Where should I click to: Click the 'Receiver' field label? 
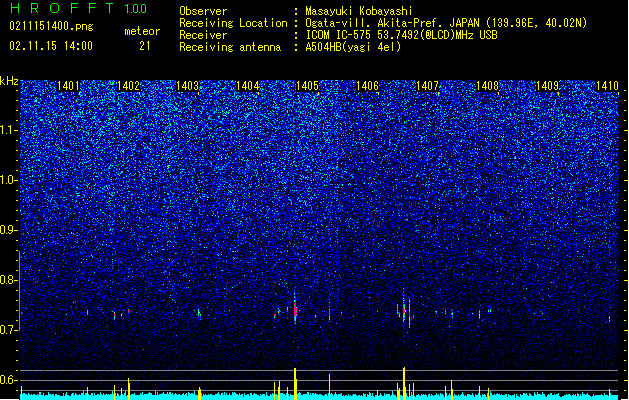[203, 35]
